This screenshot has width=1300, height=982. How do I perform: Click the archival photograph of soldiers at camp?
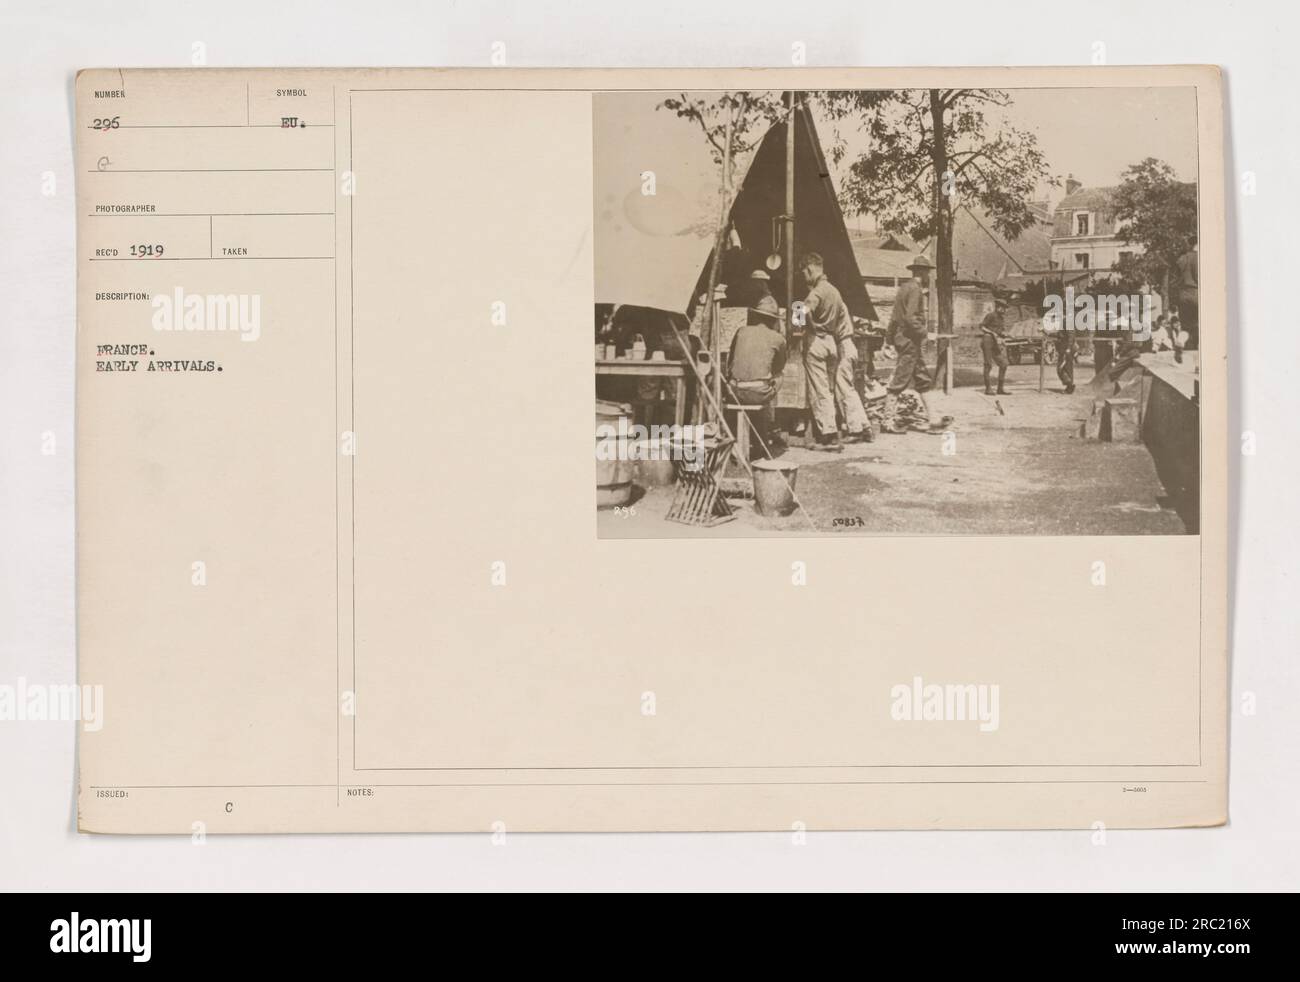(x=897, y=311)
